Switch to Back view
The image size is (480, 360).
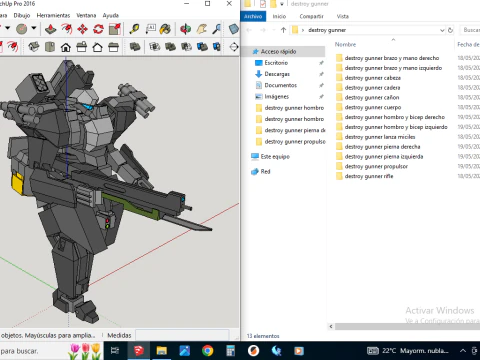[x=97, y=47]
